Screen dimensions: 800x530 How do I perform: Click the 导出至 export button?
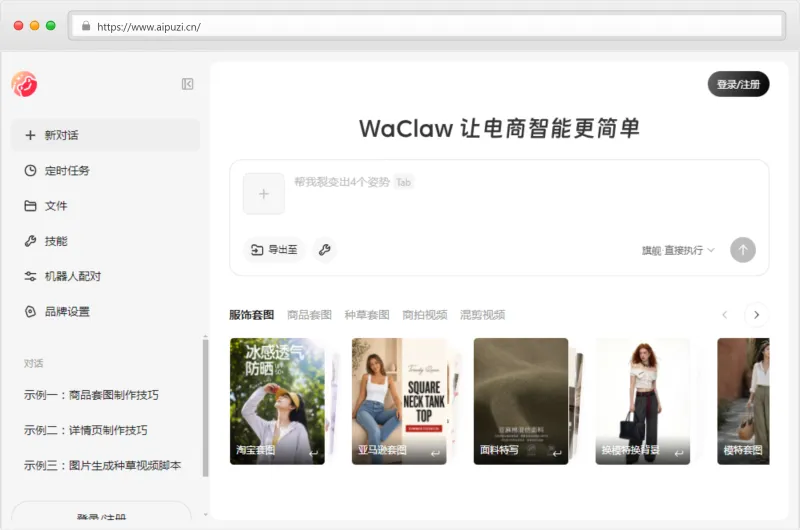tap(274, 249)
